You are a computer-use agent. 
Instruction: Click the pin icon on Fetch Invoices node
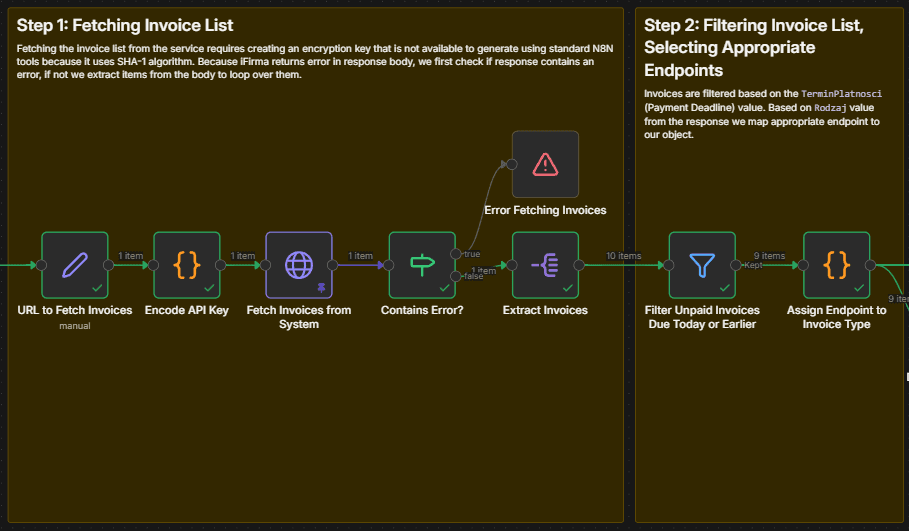pos(323,287)
